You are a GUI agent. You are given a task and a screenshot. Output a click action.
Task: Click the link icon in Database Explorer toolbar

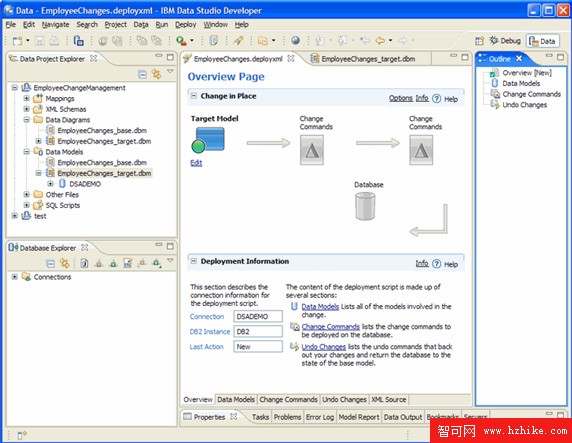point(65,263)
